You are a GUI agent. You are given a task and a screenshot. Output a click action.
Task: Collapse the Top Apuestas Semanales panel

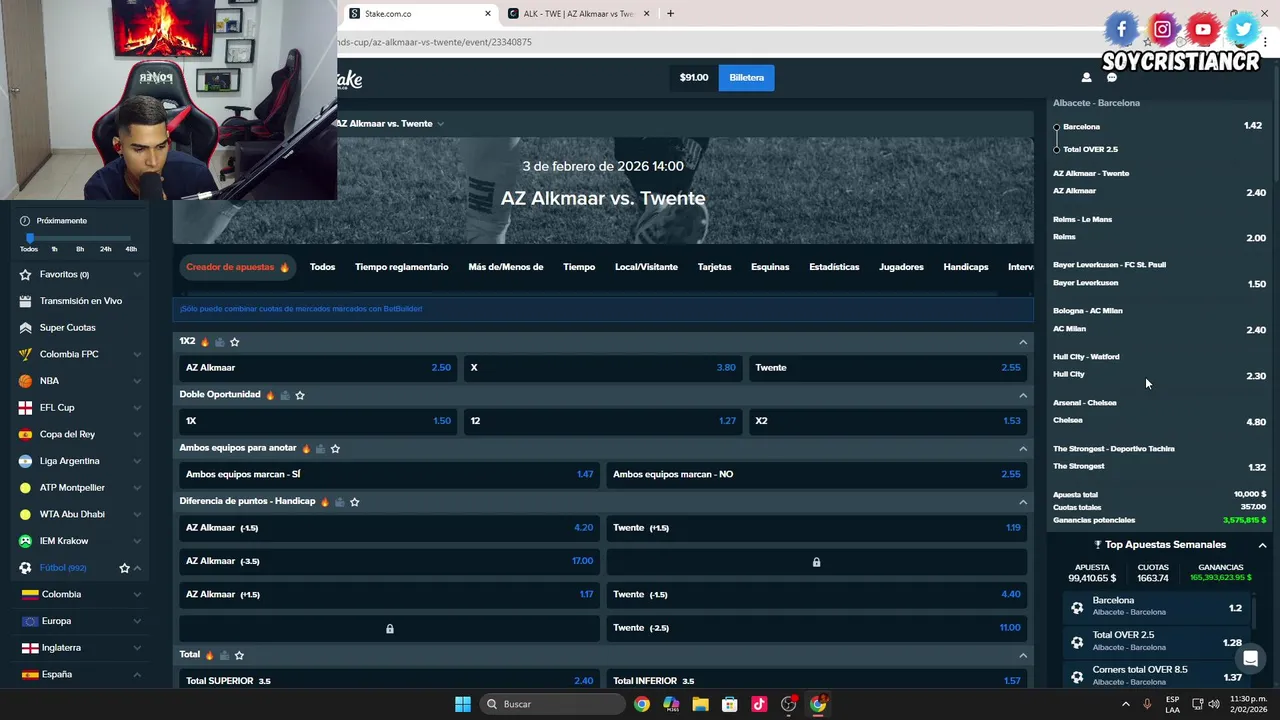(x=1262, y=545)
